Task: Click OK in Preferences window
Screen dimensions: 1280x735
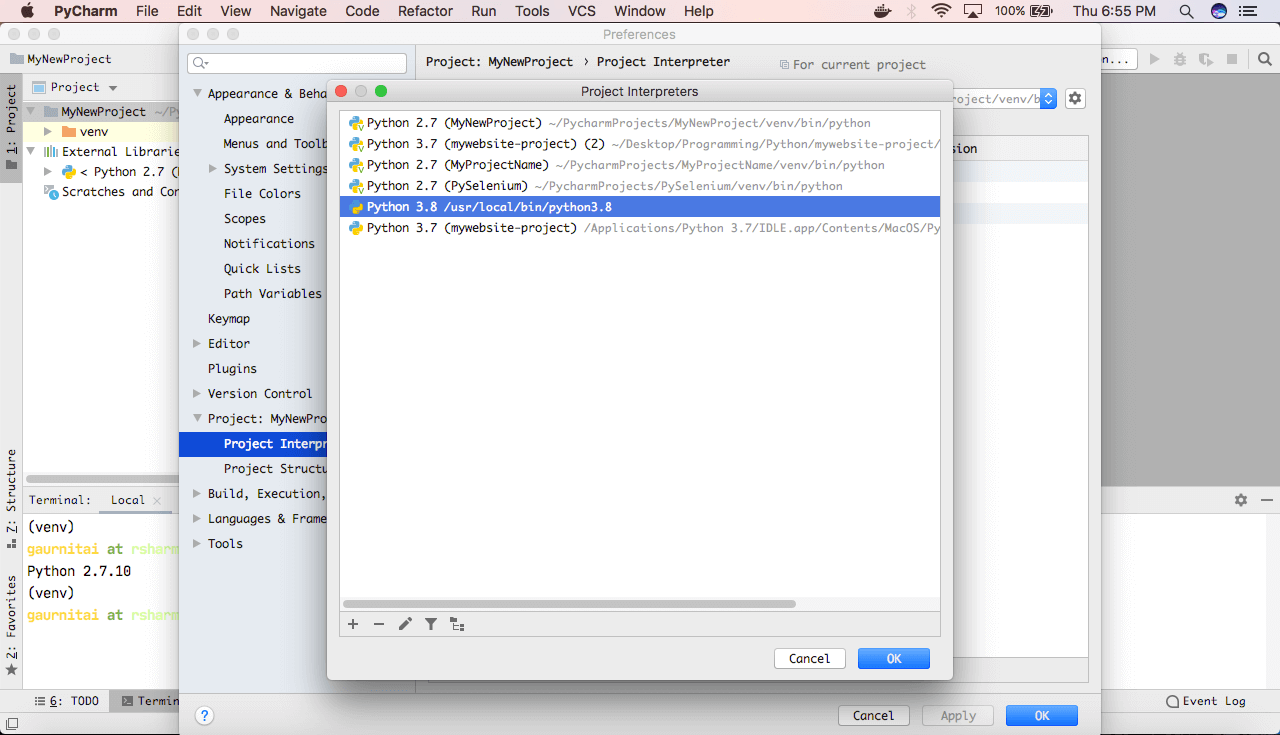Action: click(1042, 715)
